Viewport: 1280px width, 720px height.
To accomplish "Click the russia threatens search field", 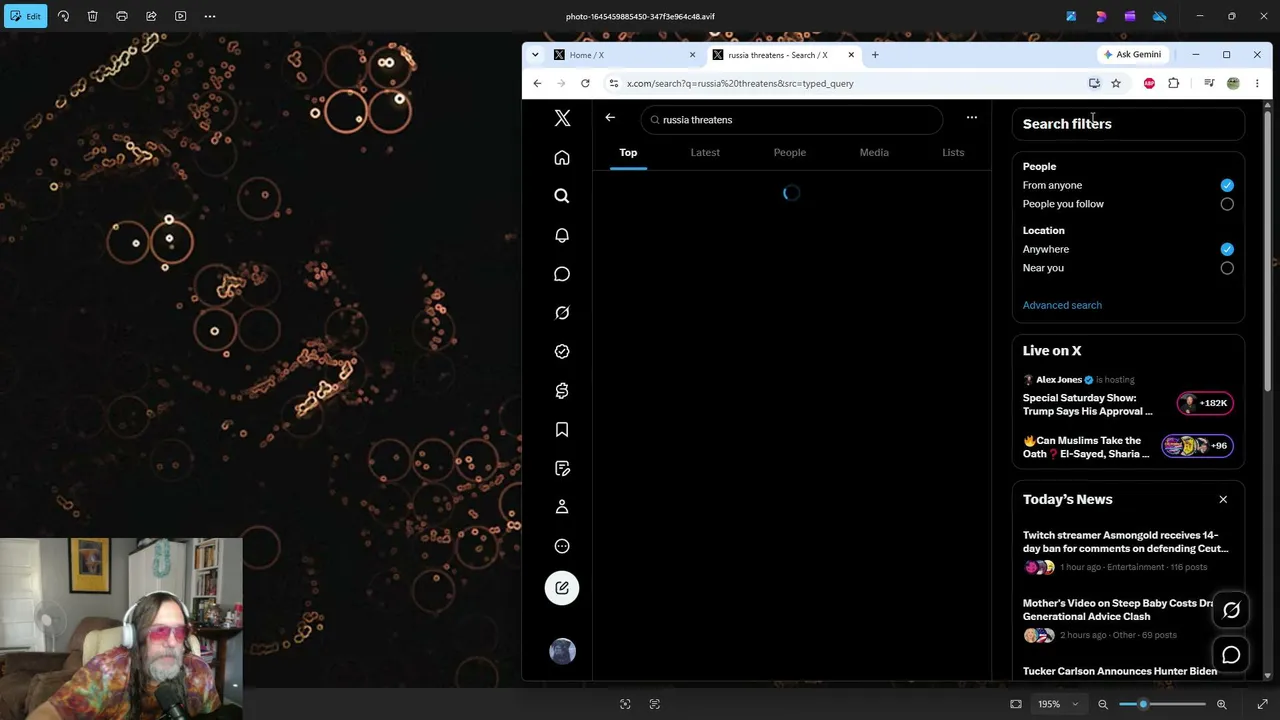I will pyautogui.click(x=792, y=120).
